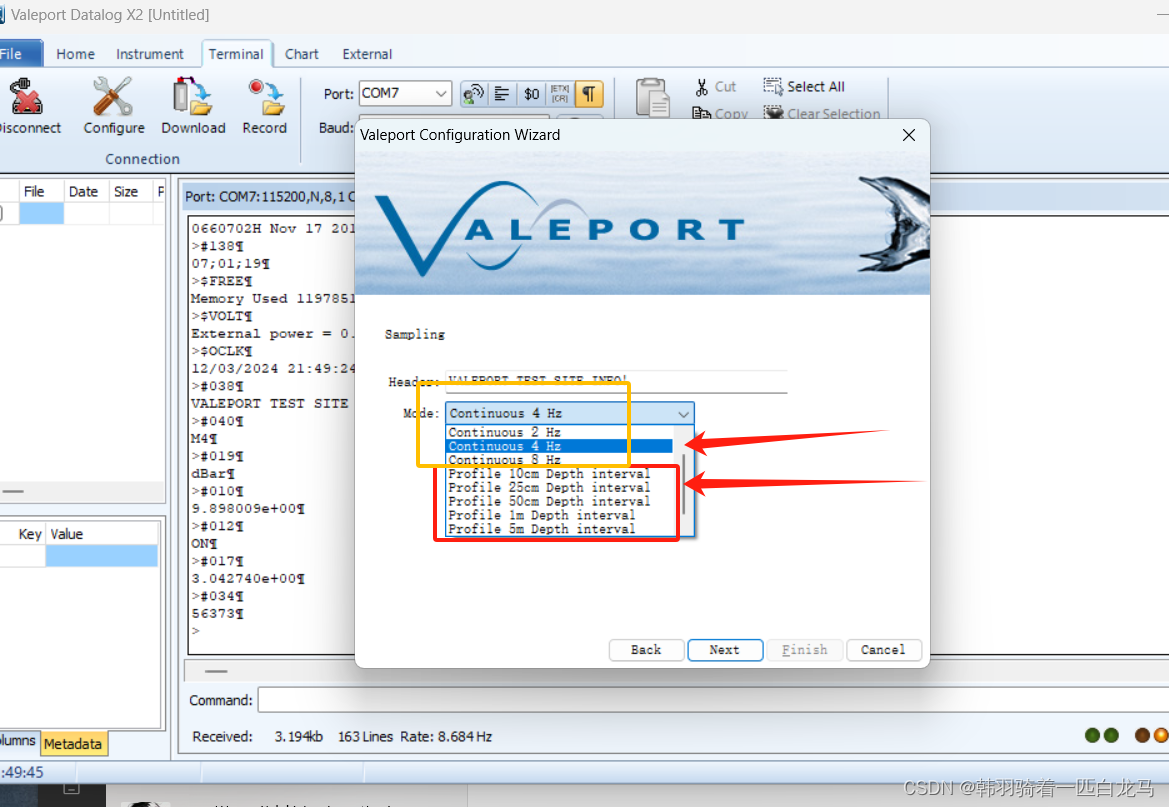This screenshot has height=807, width=1169.
Task: Select the Terminal ribbon tab
Action: [x=236, y=54]
